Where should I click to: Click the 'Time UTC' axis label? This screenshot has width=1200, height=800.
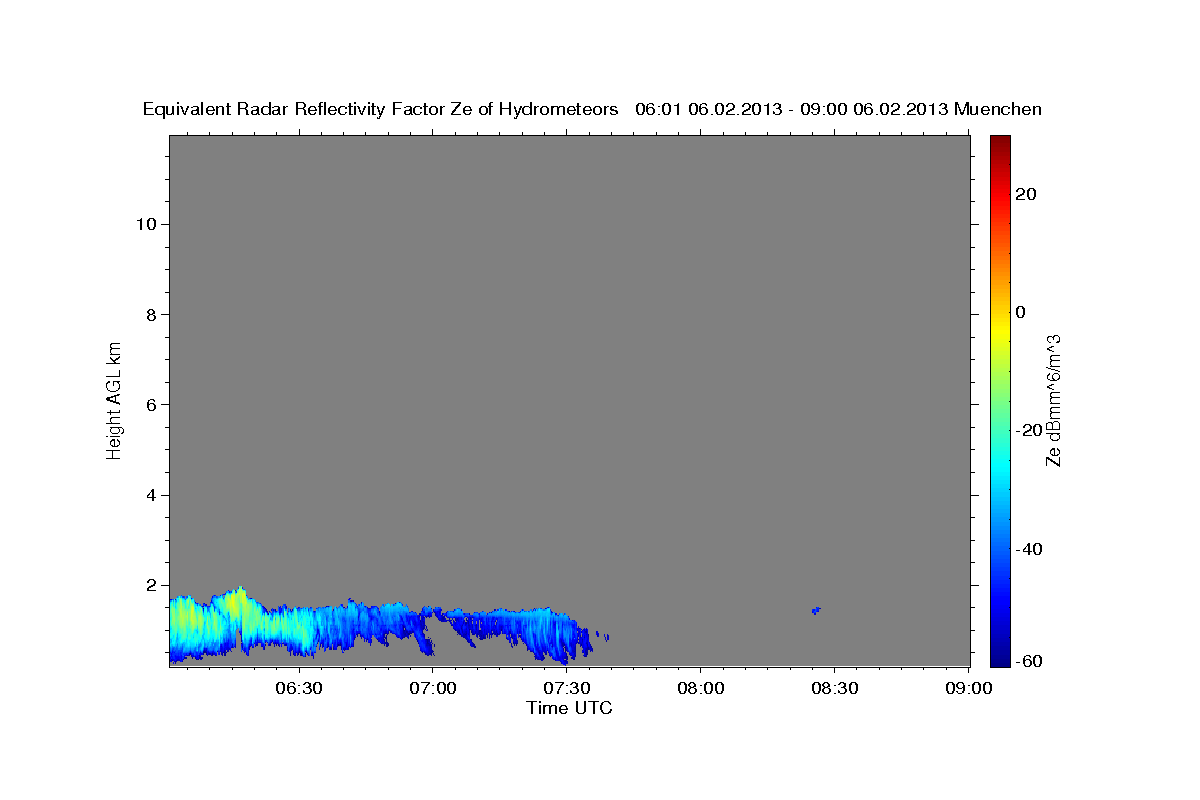click(570, 708)
